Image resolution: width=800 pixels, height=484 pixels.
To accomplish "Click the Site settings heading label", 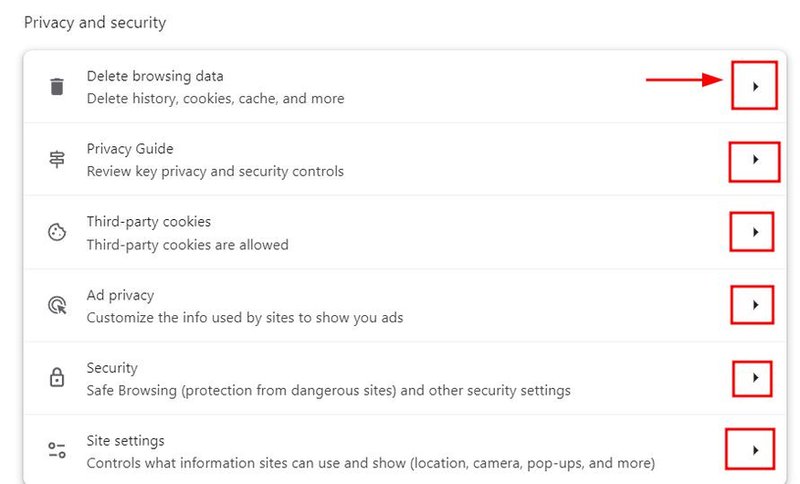I will click(x=126, y=441).
